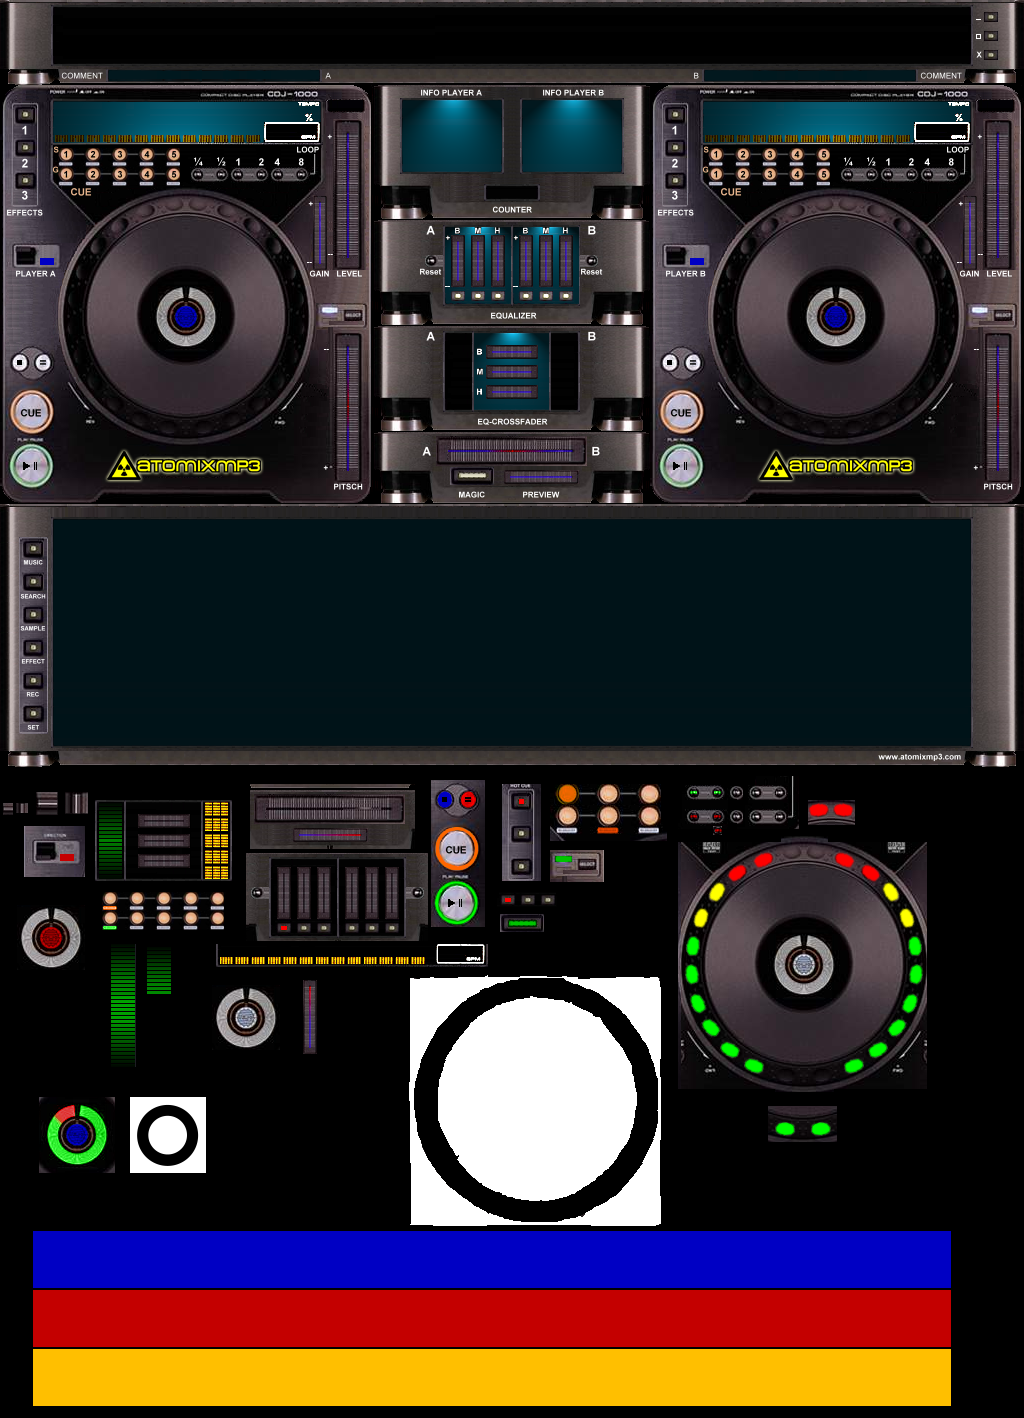The width and height of the screenshot is (1024, 1418).
Task: Click Player A's BPM display box
Action: (291, 132)
